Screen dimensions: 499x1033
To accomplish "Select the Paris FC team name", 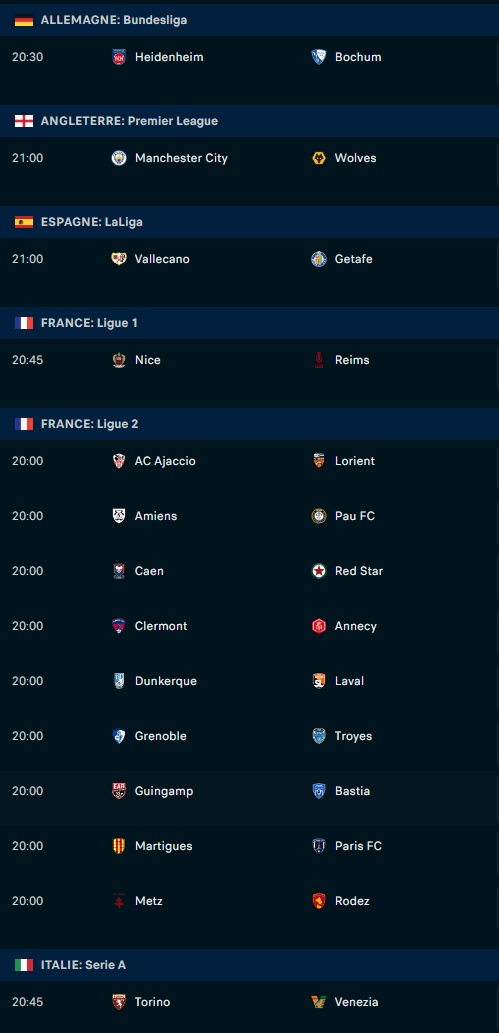I will pyautogui.click(x=358, y=846).
